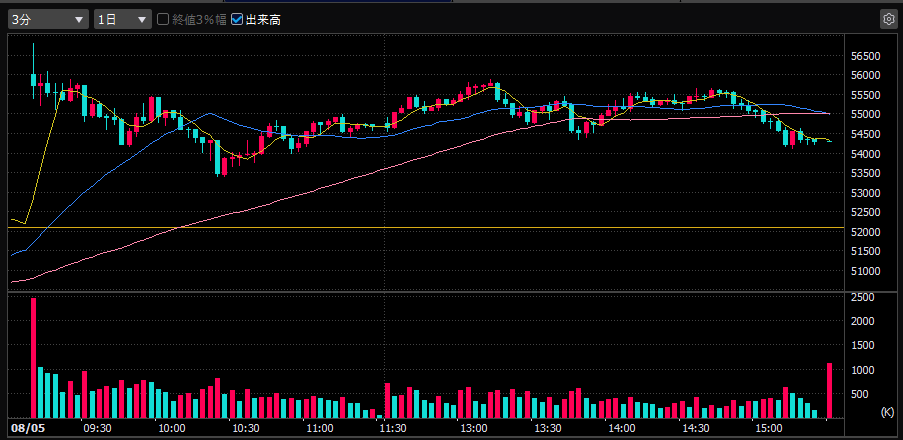The image size is (903, 440).
Task: Click the 53500 price axis label
Action: pos(865,173)
